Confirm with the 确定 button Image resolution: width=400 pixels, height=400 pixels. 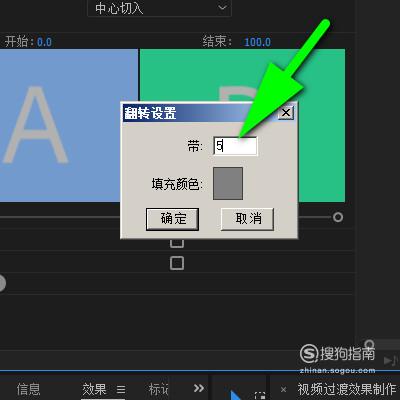172,219
